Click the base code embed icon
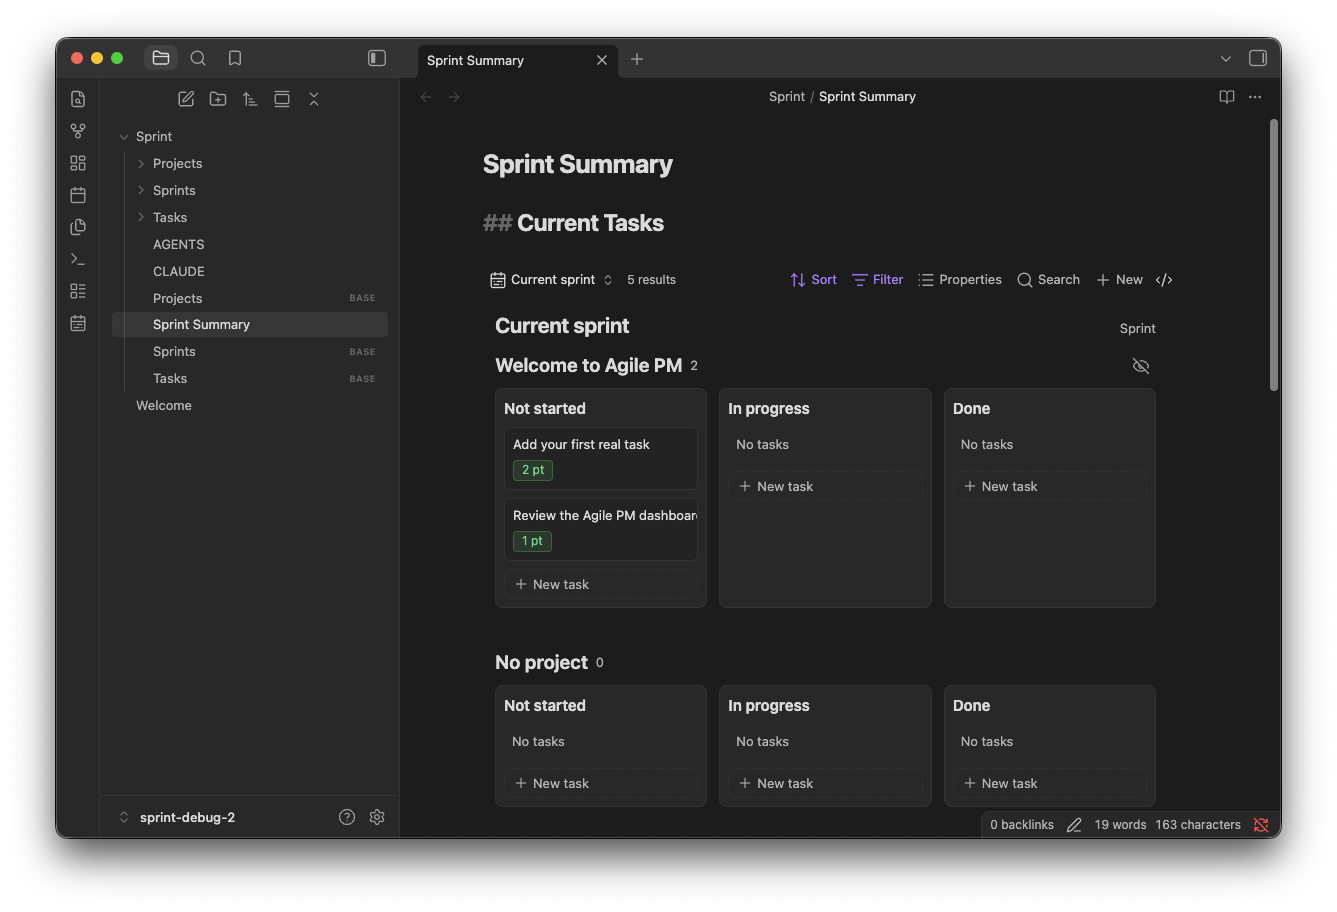 click(x=1164, y=280)
